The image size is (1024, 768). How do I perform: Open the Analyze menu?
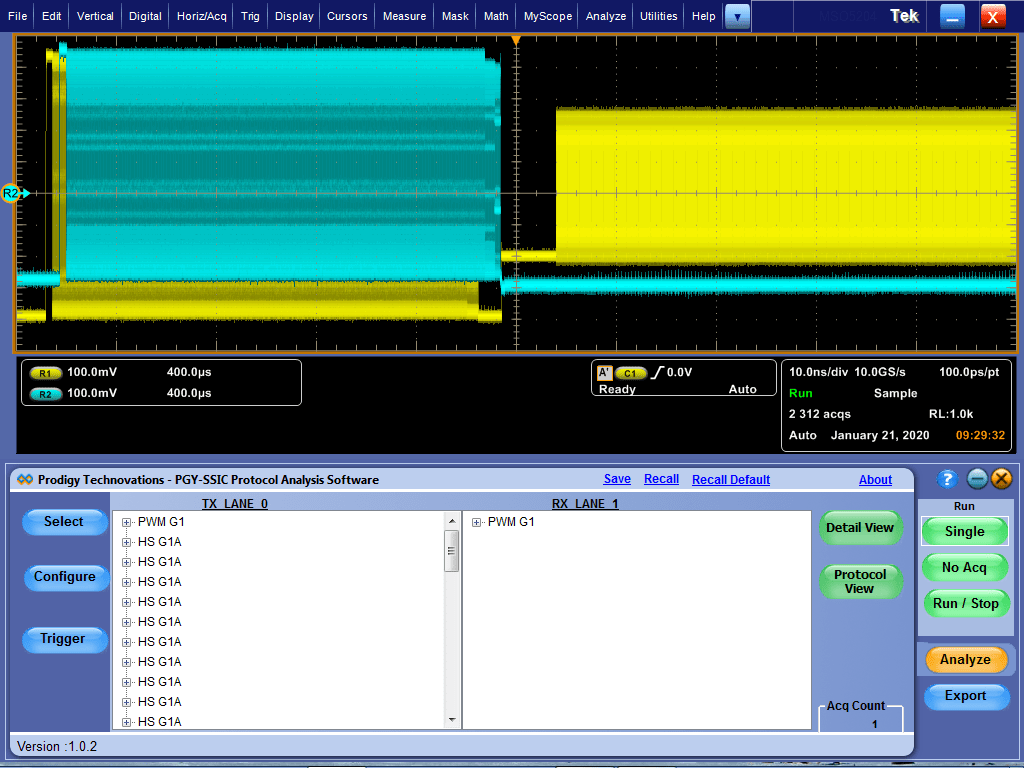605,15
